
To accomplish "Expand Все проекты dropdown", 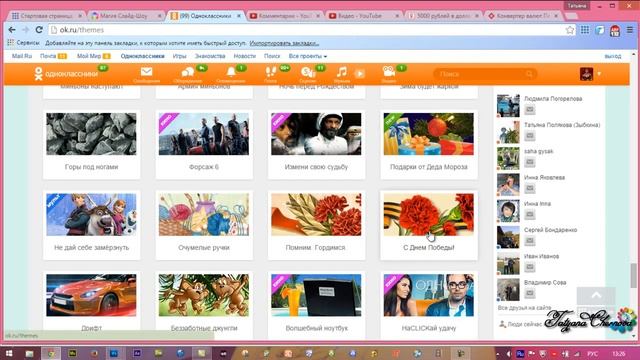I will tap(308, 56).
